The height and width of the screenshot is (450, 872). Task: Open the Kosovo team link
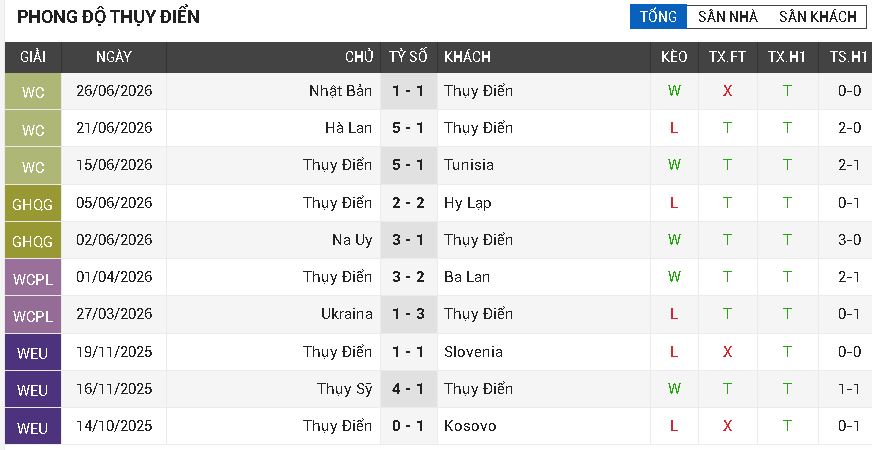point(470,426)
